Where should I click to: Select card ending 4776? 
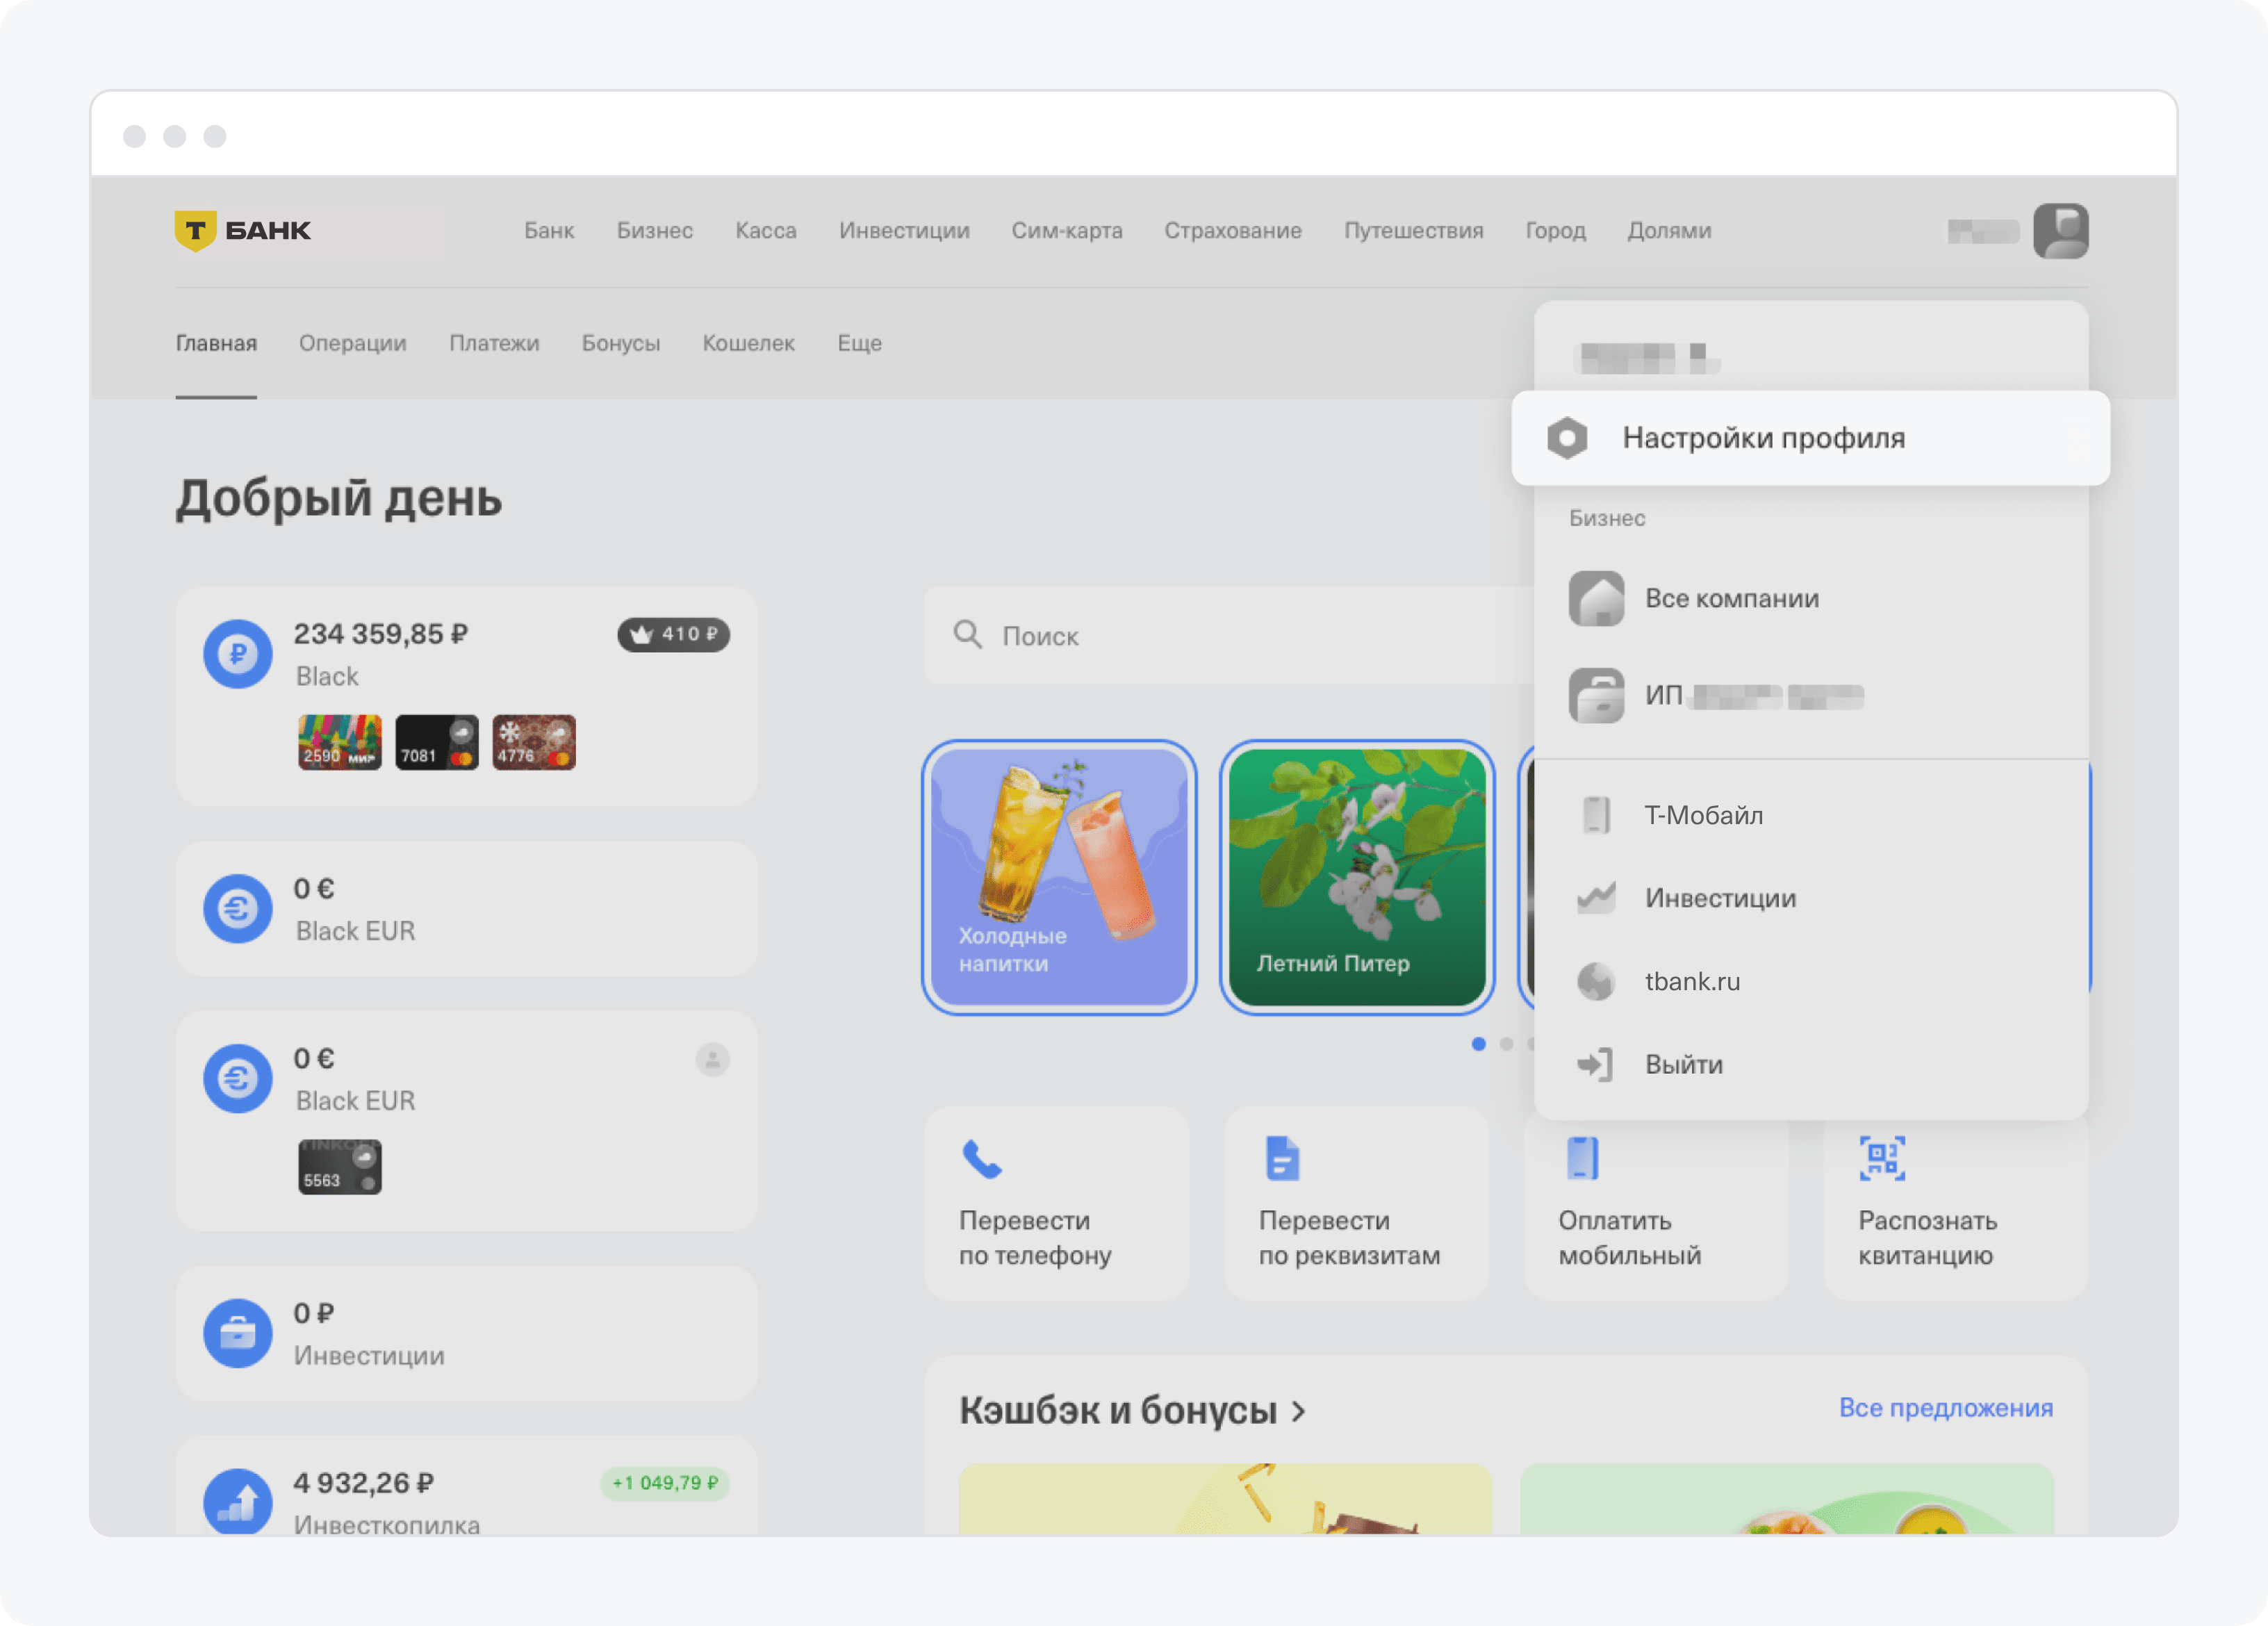[x=534, y=742]
